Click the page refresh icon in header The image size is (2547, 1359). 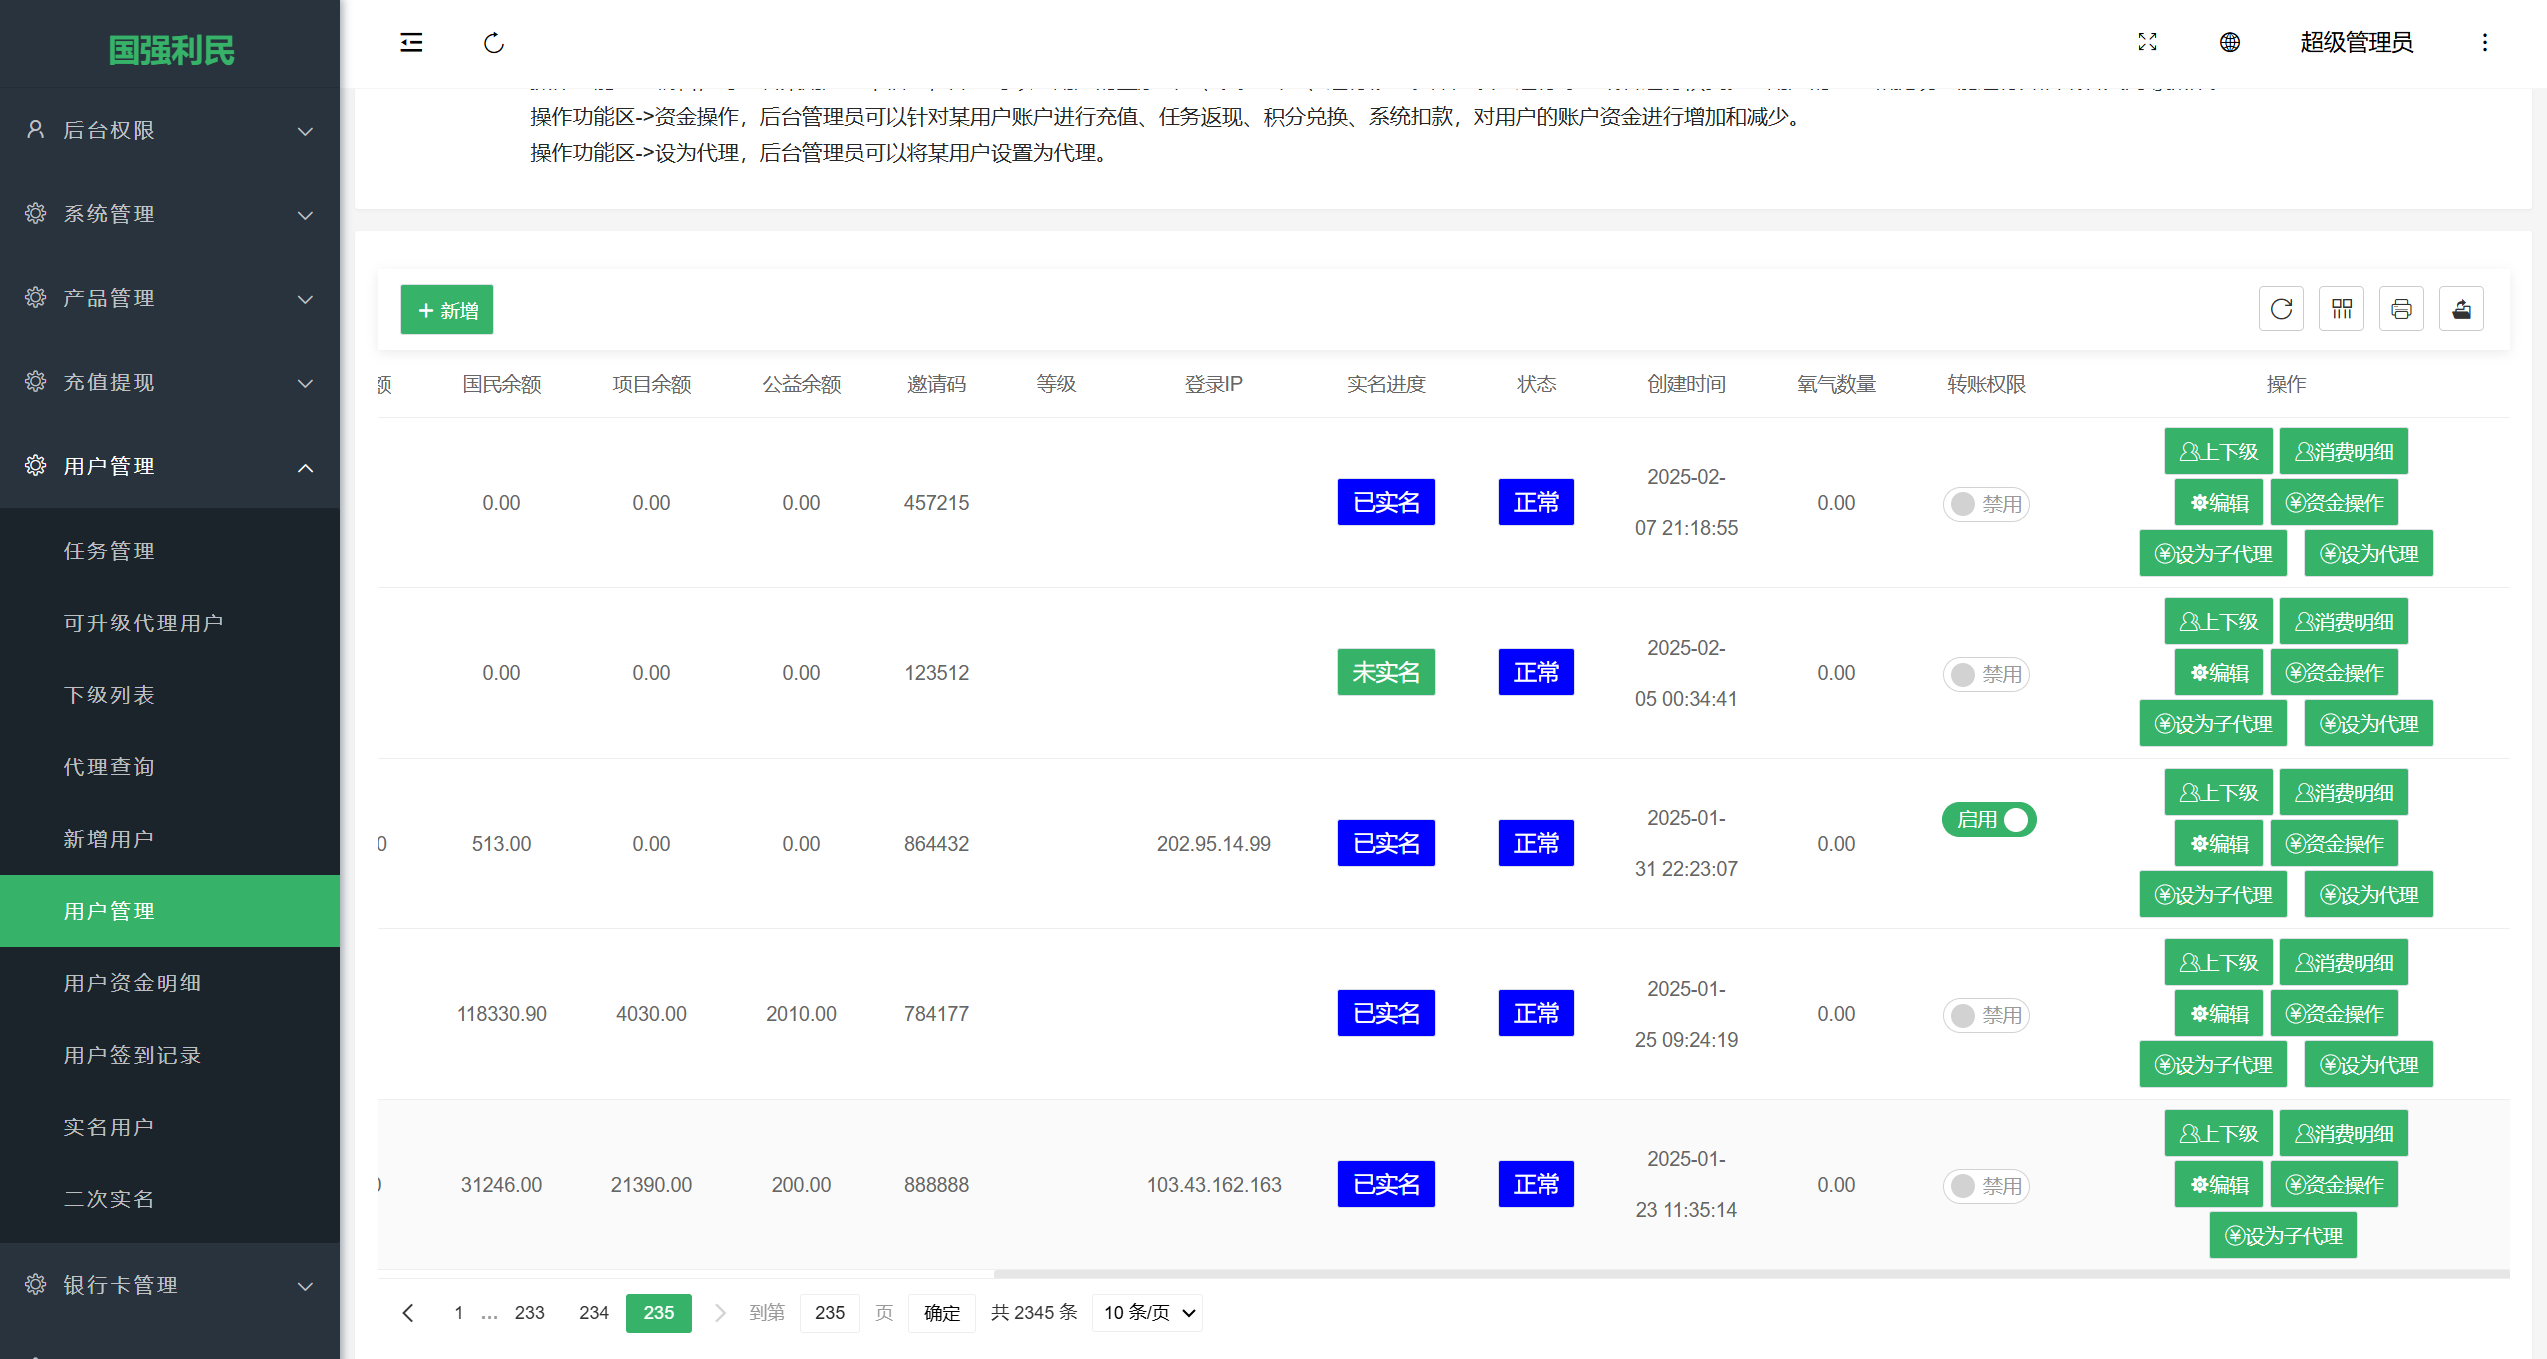click(493, 43)
